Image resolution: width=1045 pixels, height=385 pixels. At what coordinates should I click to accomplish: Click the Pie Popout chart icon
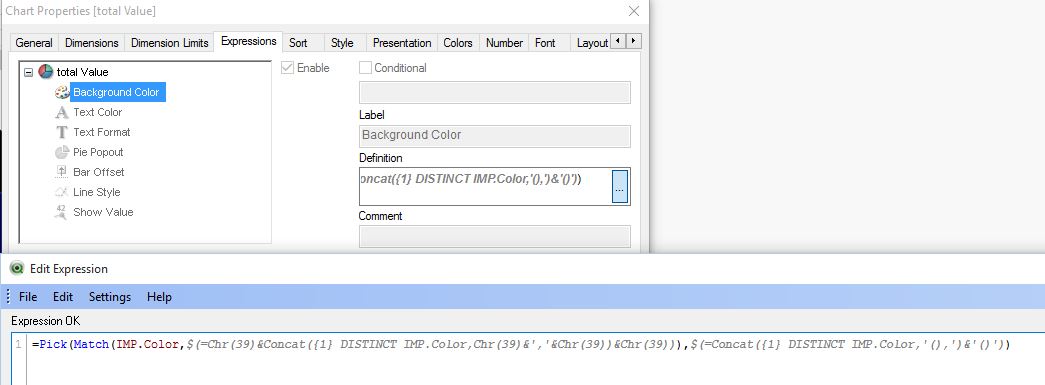coord(61,152)
